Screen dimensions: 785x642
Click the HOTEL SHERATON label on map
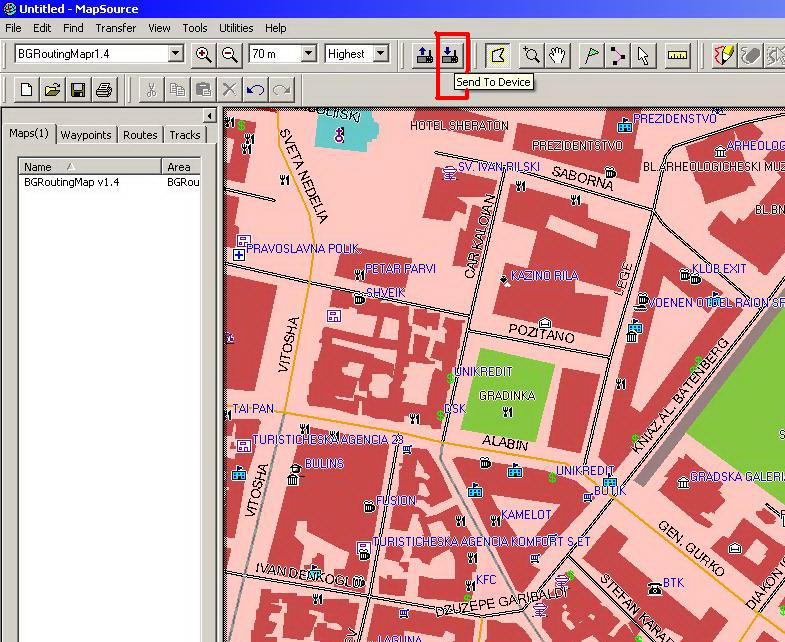(x=459, y=126)
